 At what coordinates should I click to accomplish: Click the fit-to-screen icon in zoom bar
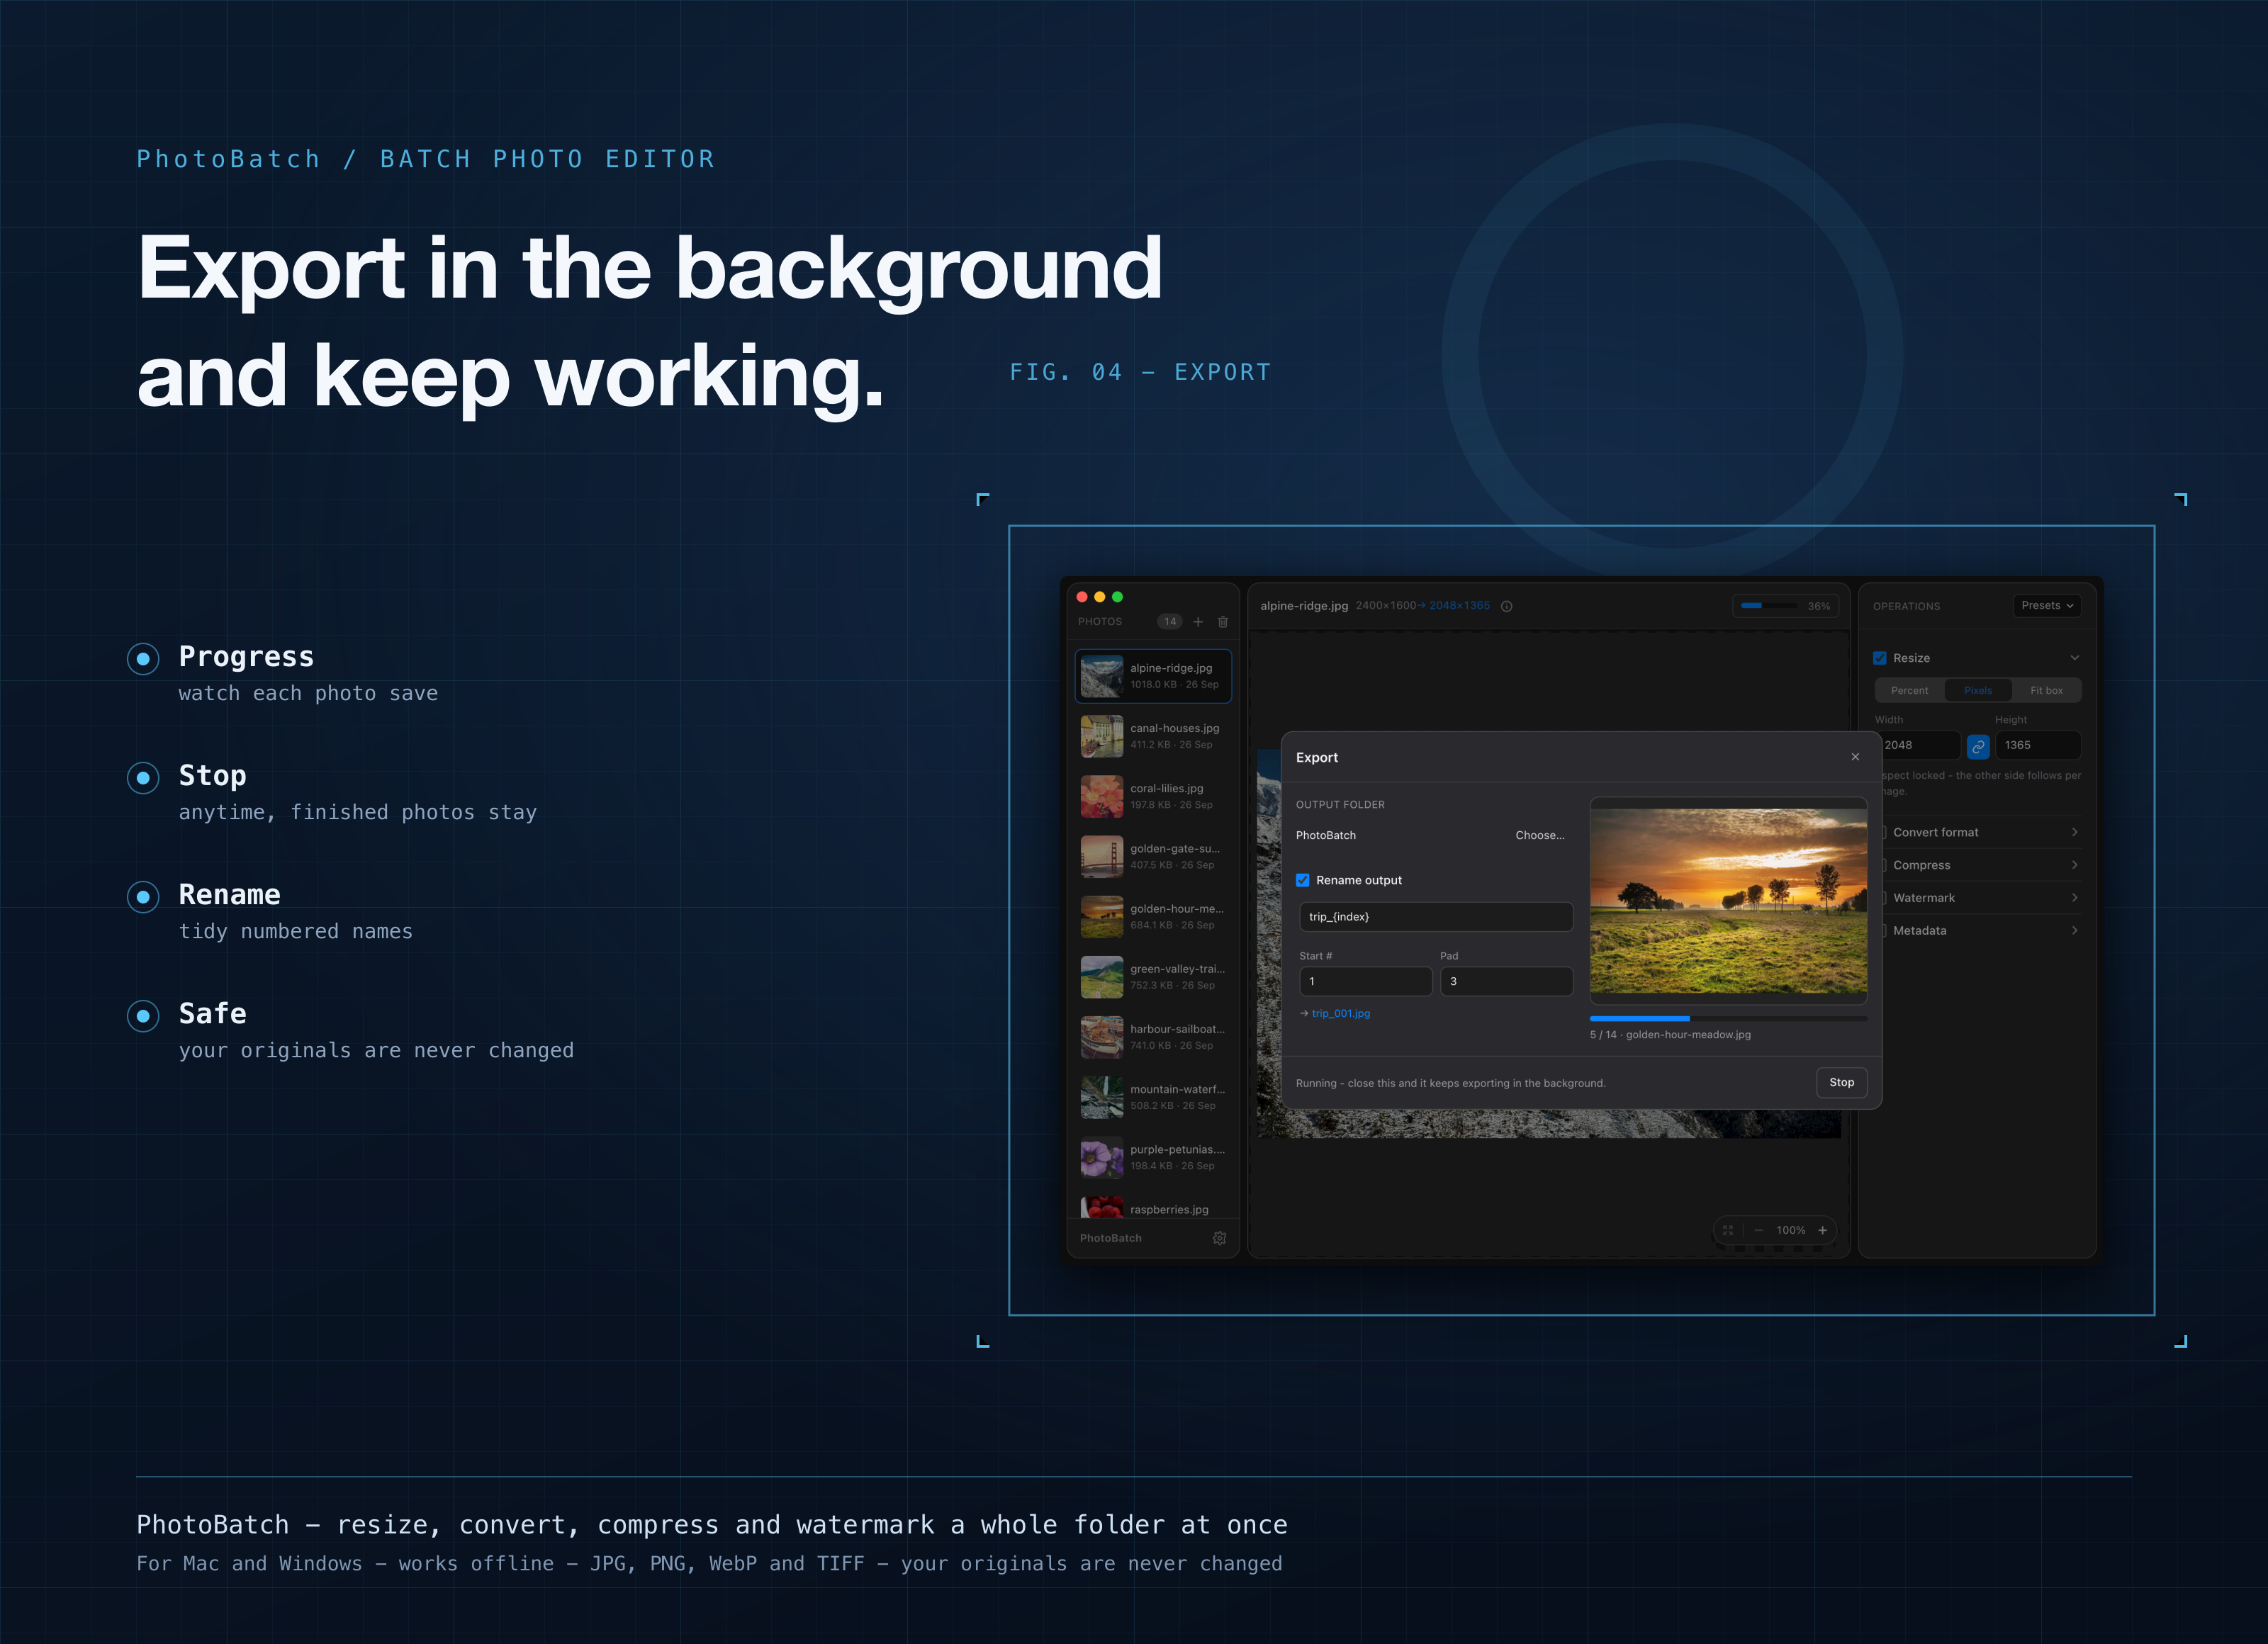[x=1728, y=1230]
